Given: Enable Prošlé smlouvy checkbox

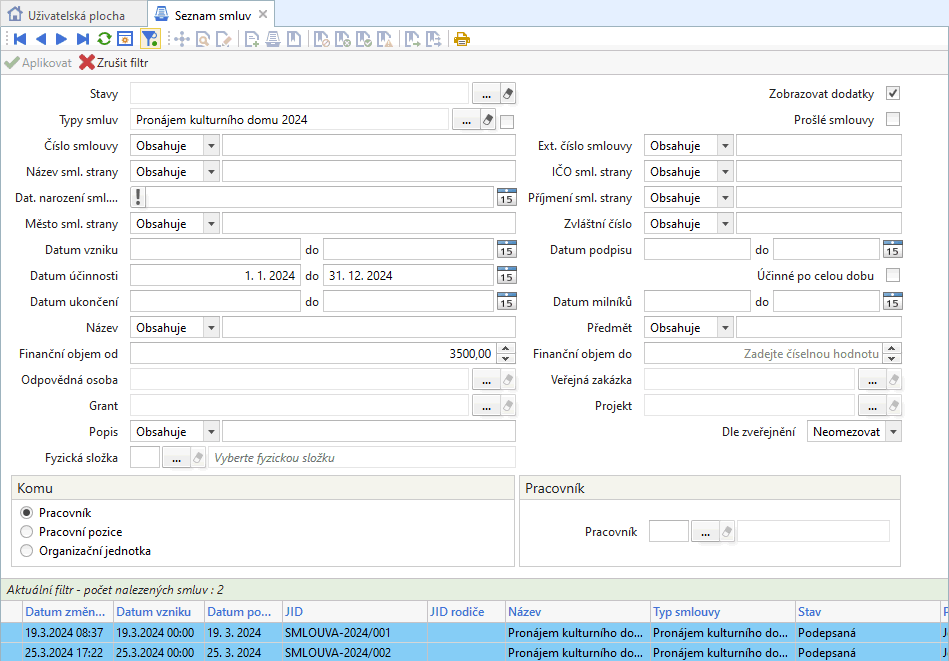Looking at the screenshot, I should [x=893, y=120].
